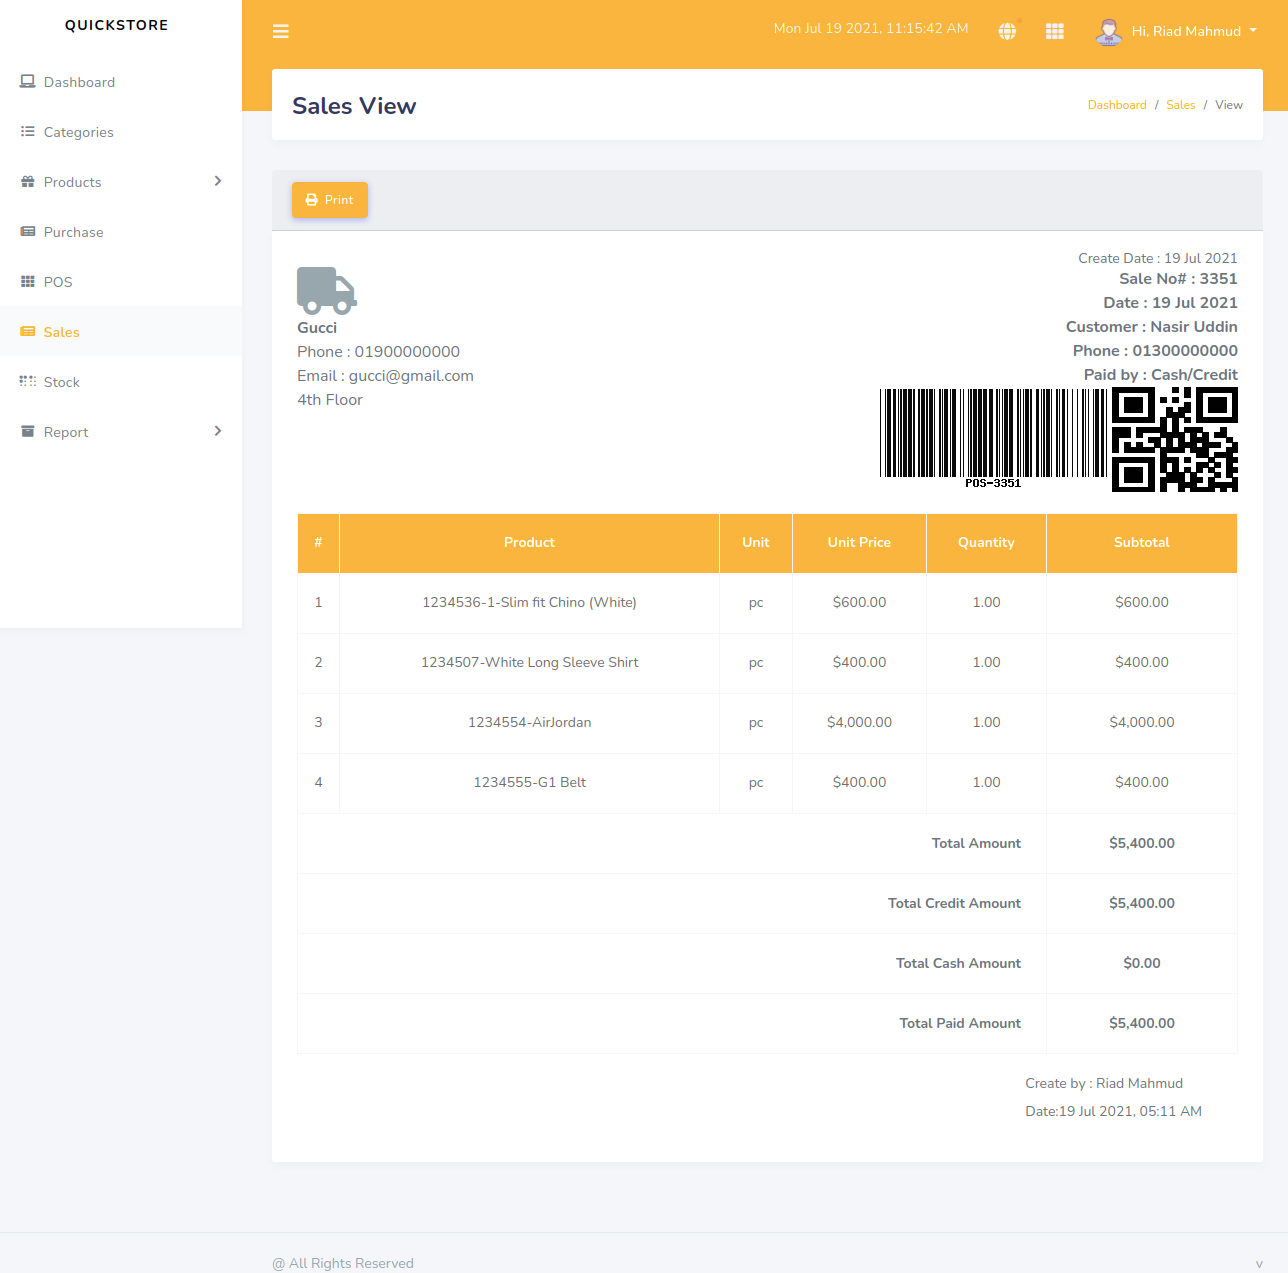Image resolution: width=1288 pixels, height=1273 pixels.
Task: Open Dashboard in the sidebar
Action: point(121,82)
